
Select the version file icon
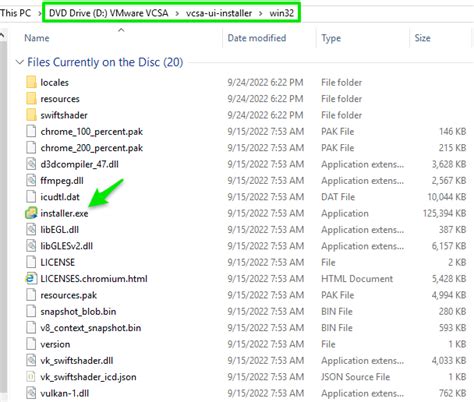(31, 344)
